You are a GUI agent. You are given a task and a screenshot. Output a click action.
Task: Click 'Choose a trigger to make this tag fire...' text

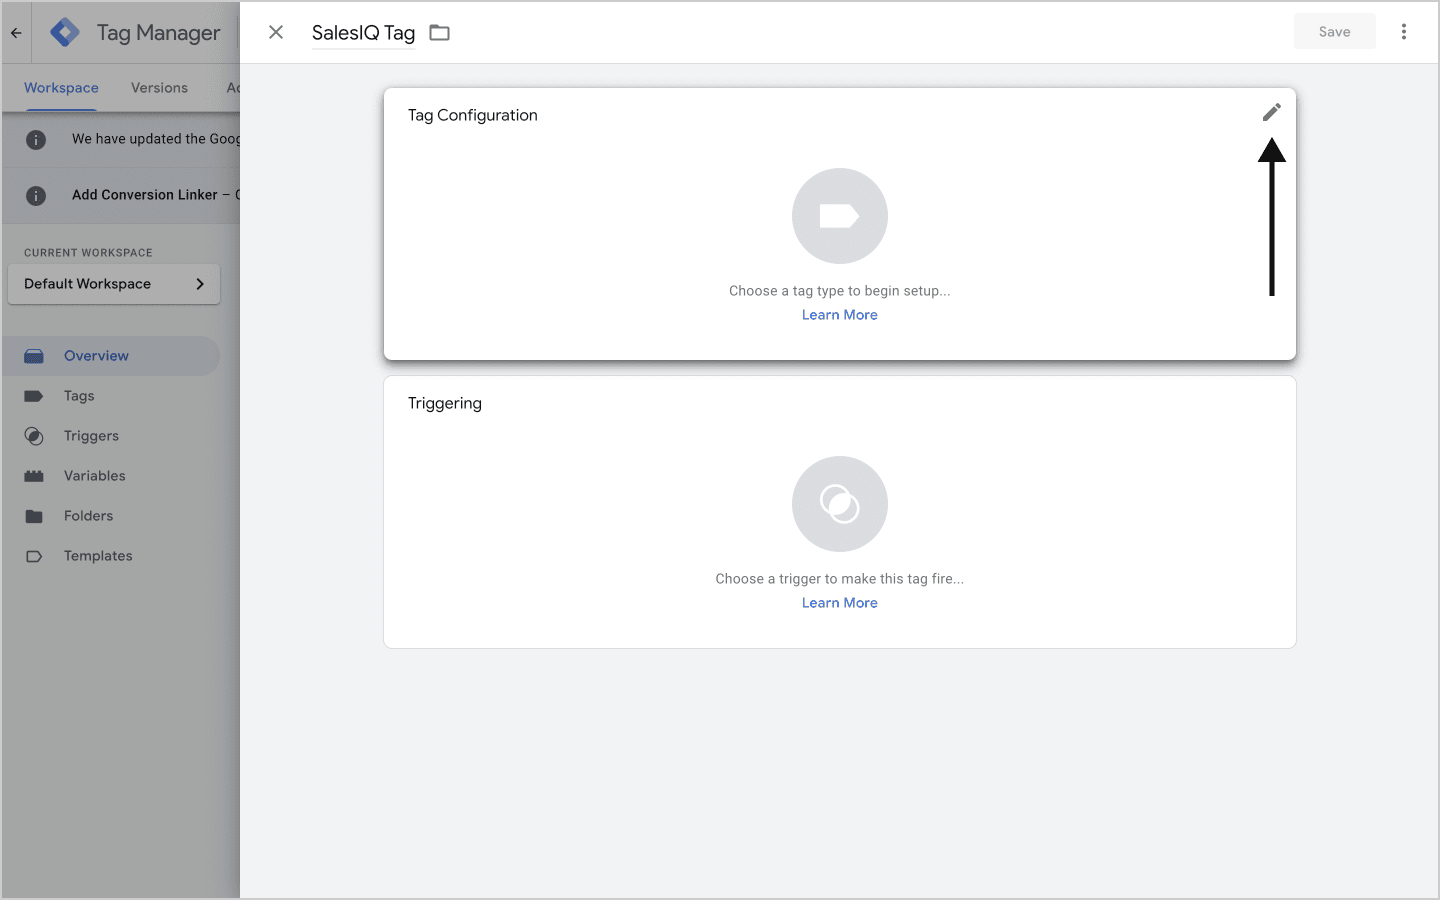[x=840, y=579]
